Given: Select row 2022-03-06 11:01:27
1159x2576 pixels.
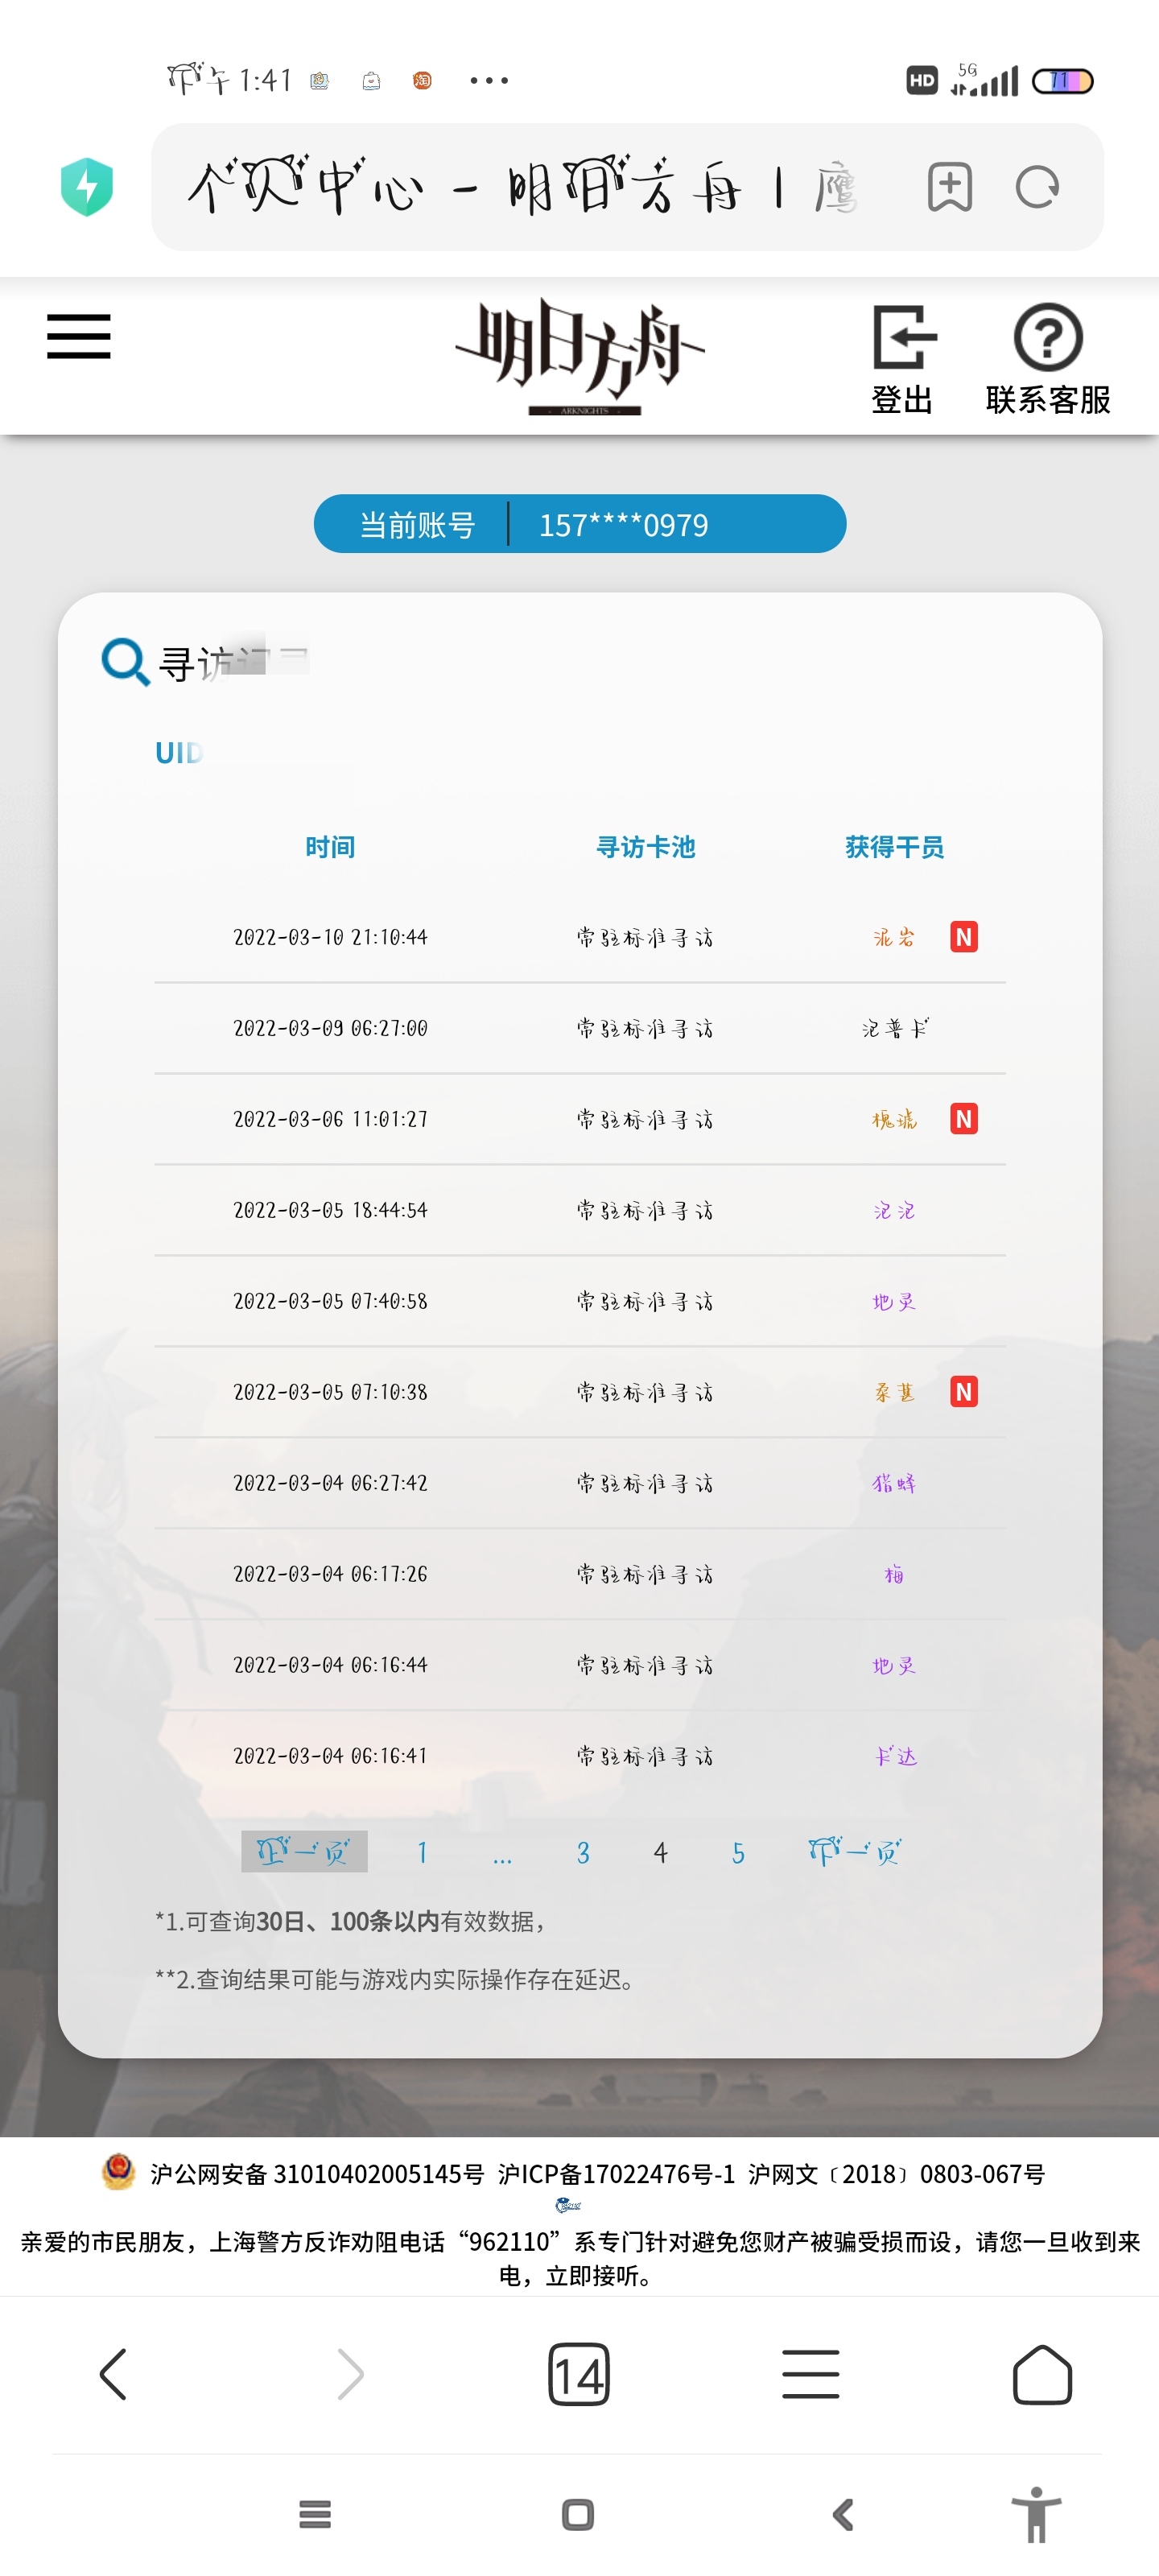Looking at the screenshot, I should click(580, 1119).
